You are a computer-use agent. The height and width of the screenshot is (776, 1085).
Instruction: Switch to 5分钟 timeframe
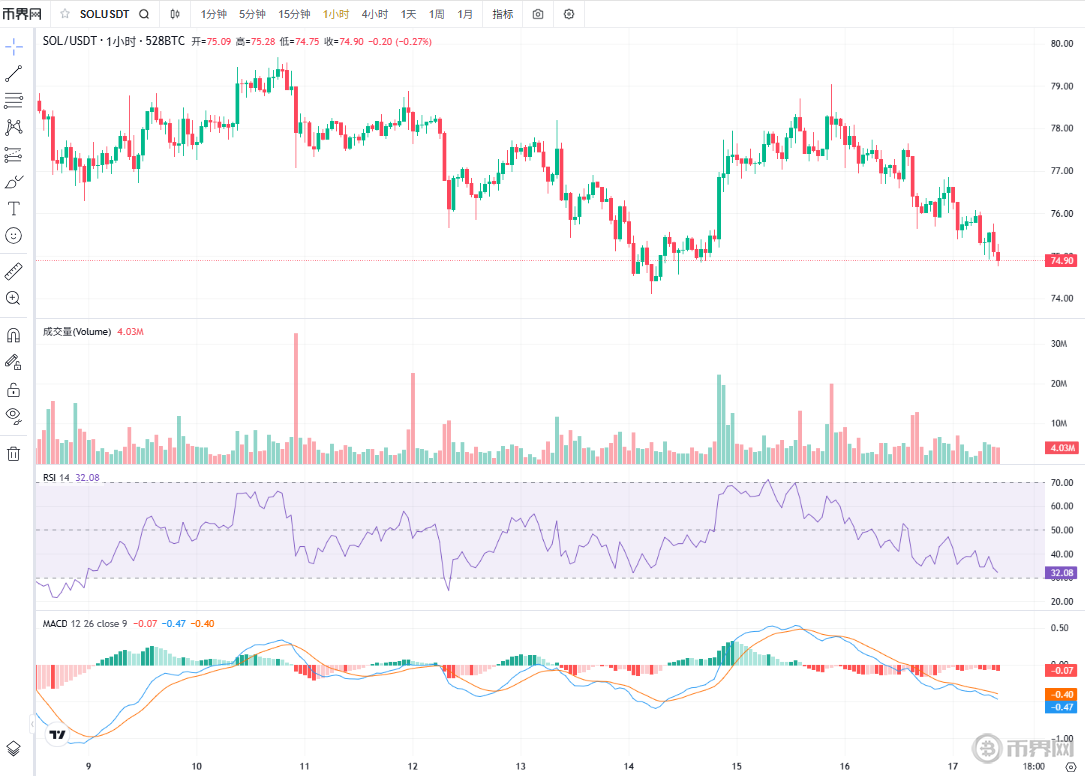click(x=253, y=14)
